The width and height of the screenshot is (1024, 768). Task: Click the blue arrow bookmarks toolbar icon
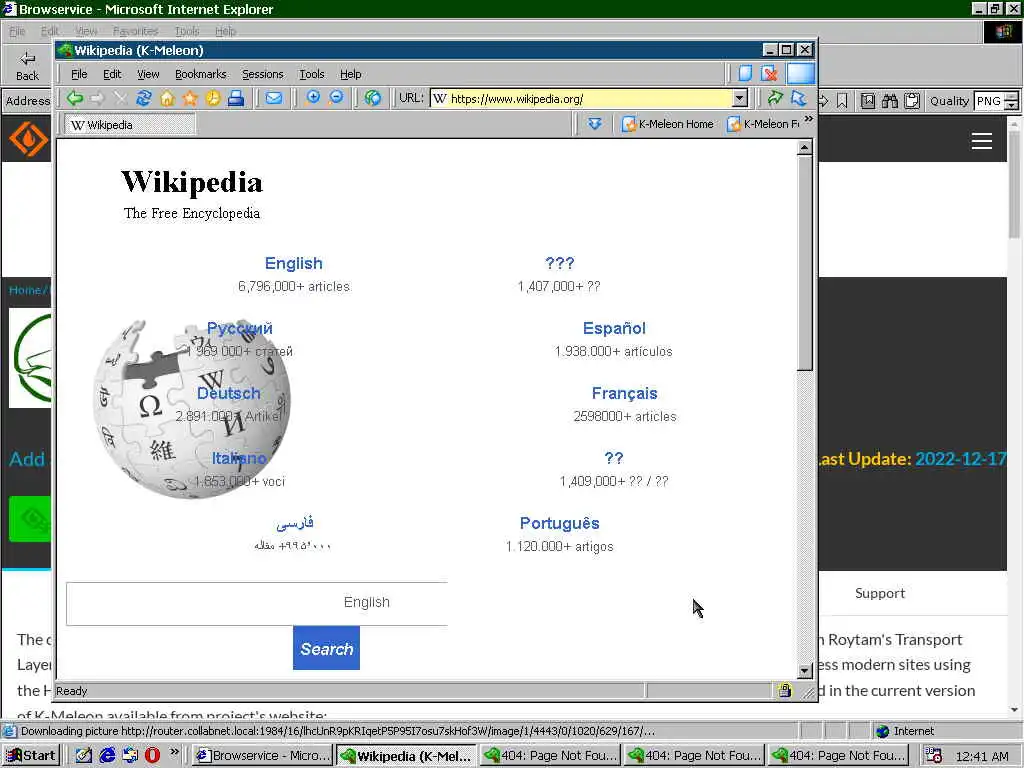pos(594,123)
